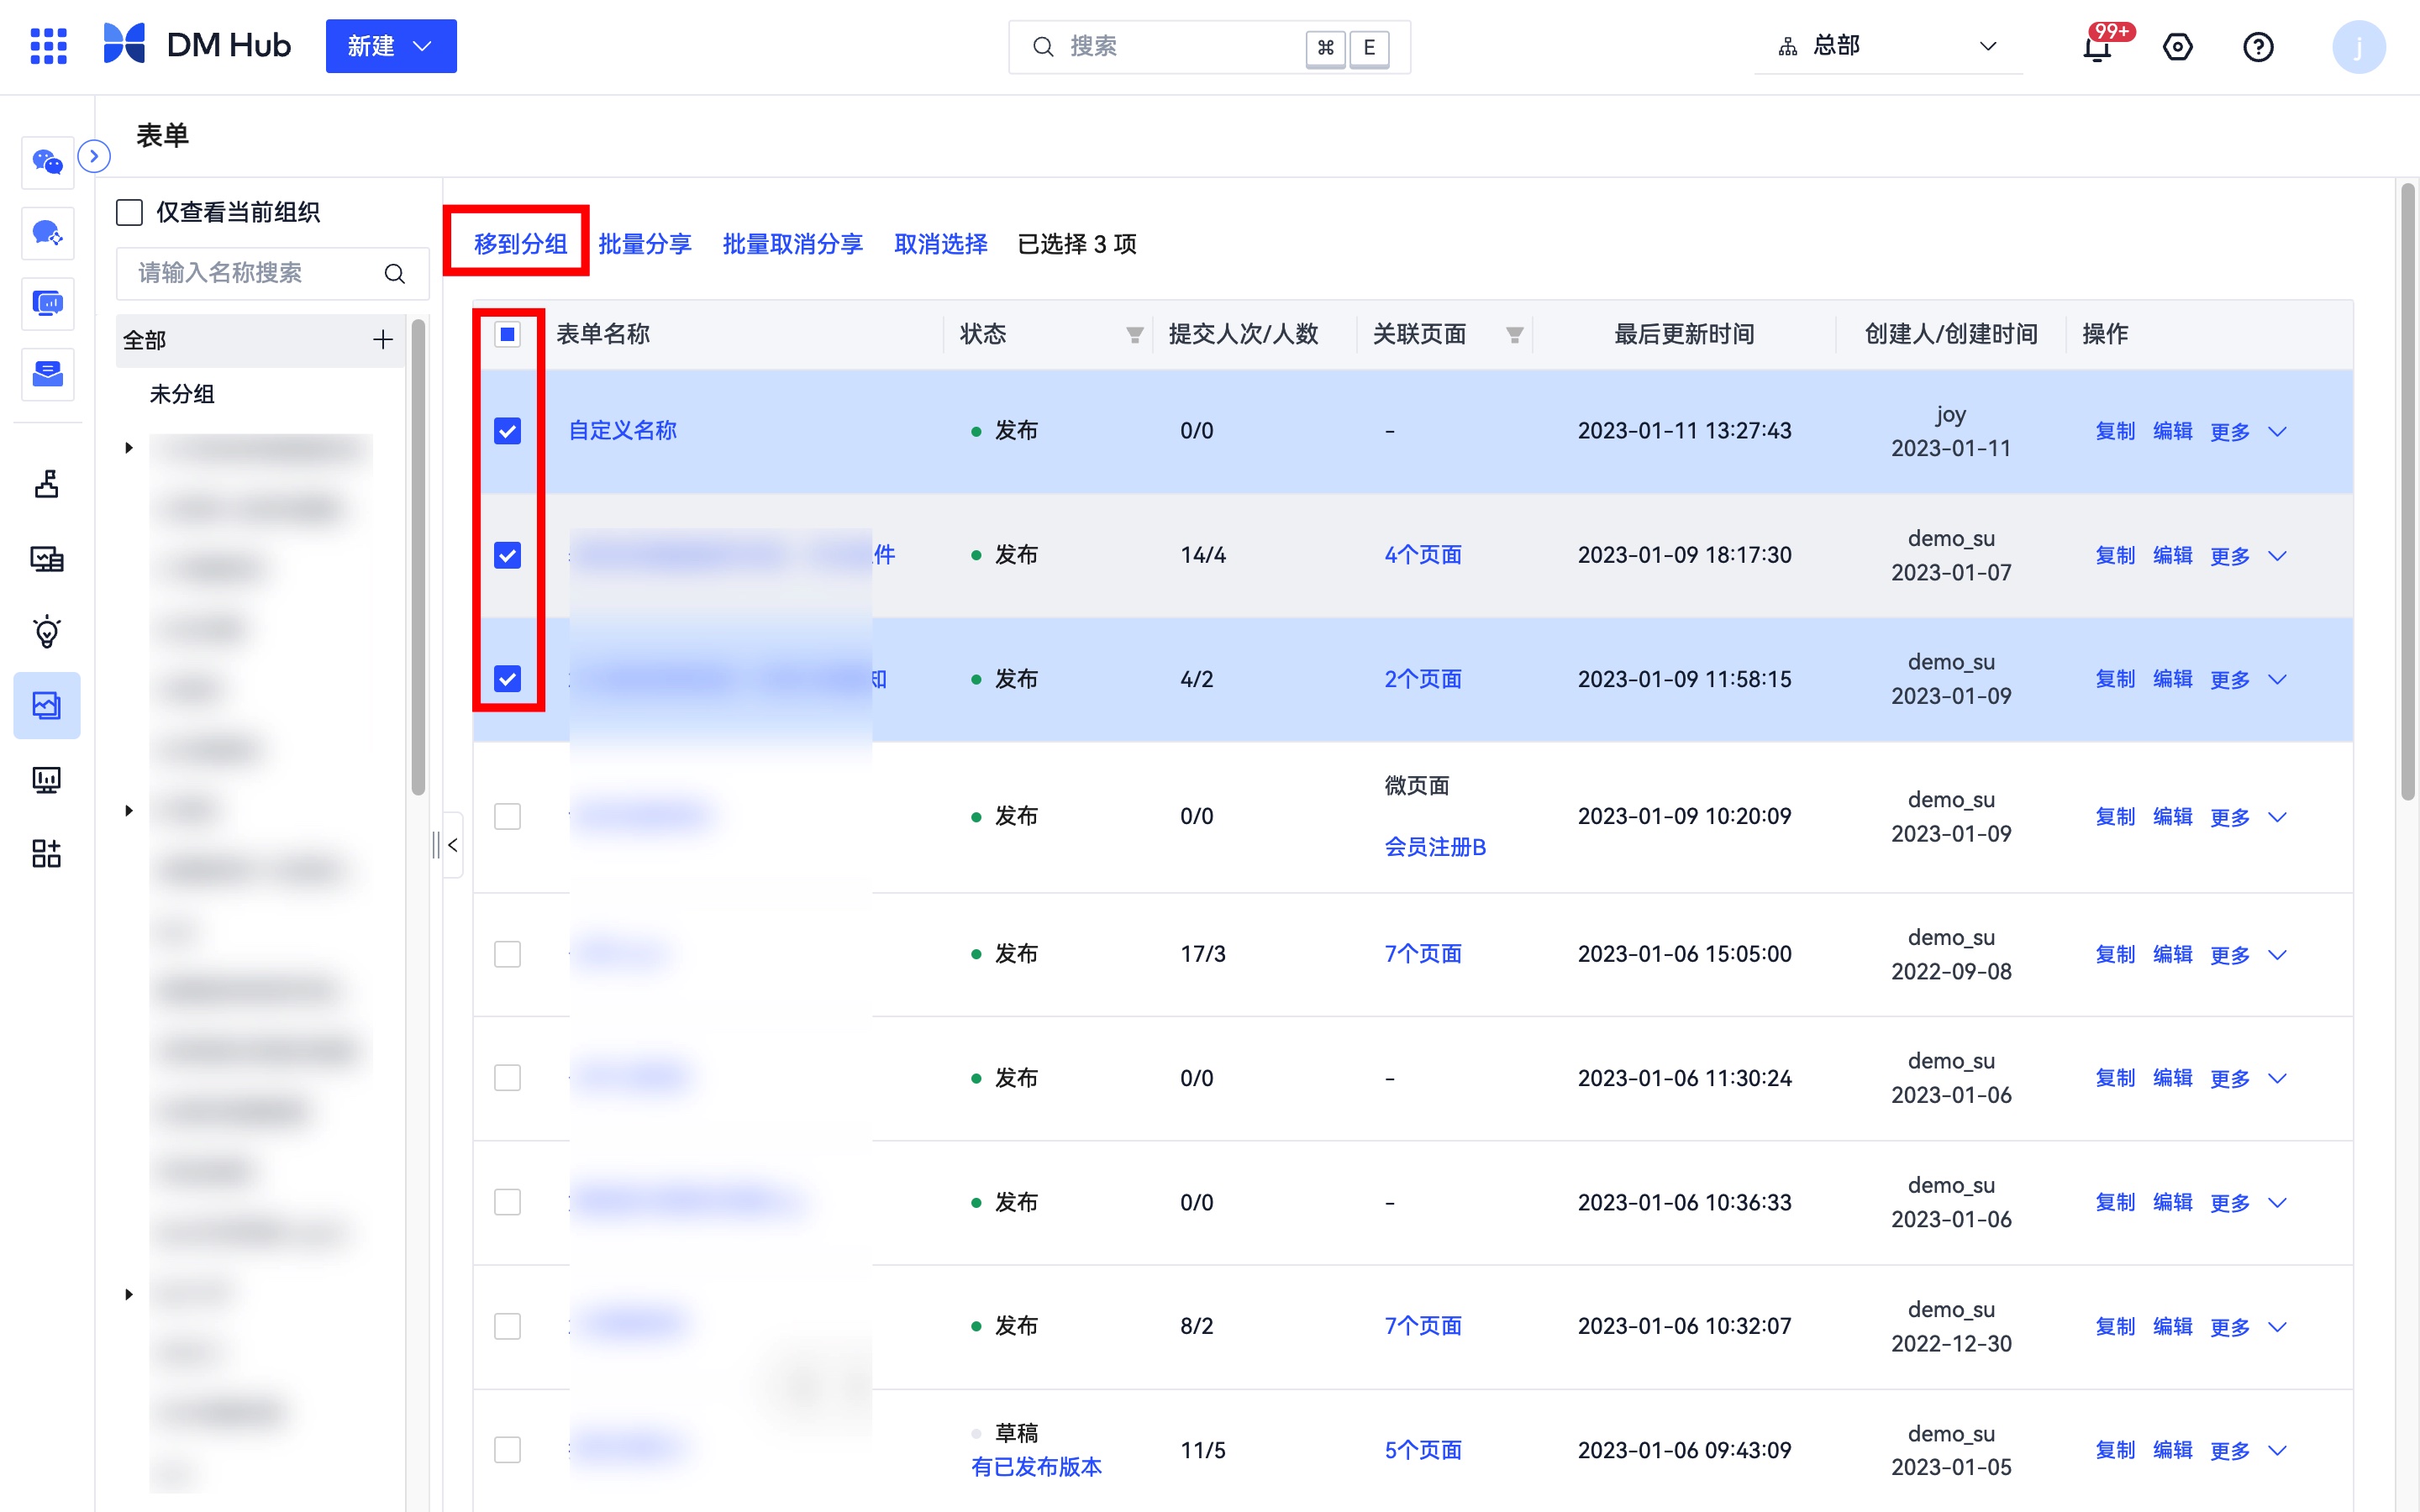Image resolution: width=2420 pixels, height=1512 pixels.
Task: Click 复制 for 自定义名称 row
Action: (x=2115, y=431)
